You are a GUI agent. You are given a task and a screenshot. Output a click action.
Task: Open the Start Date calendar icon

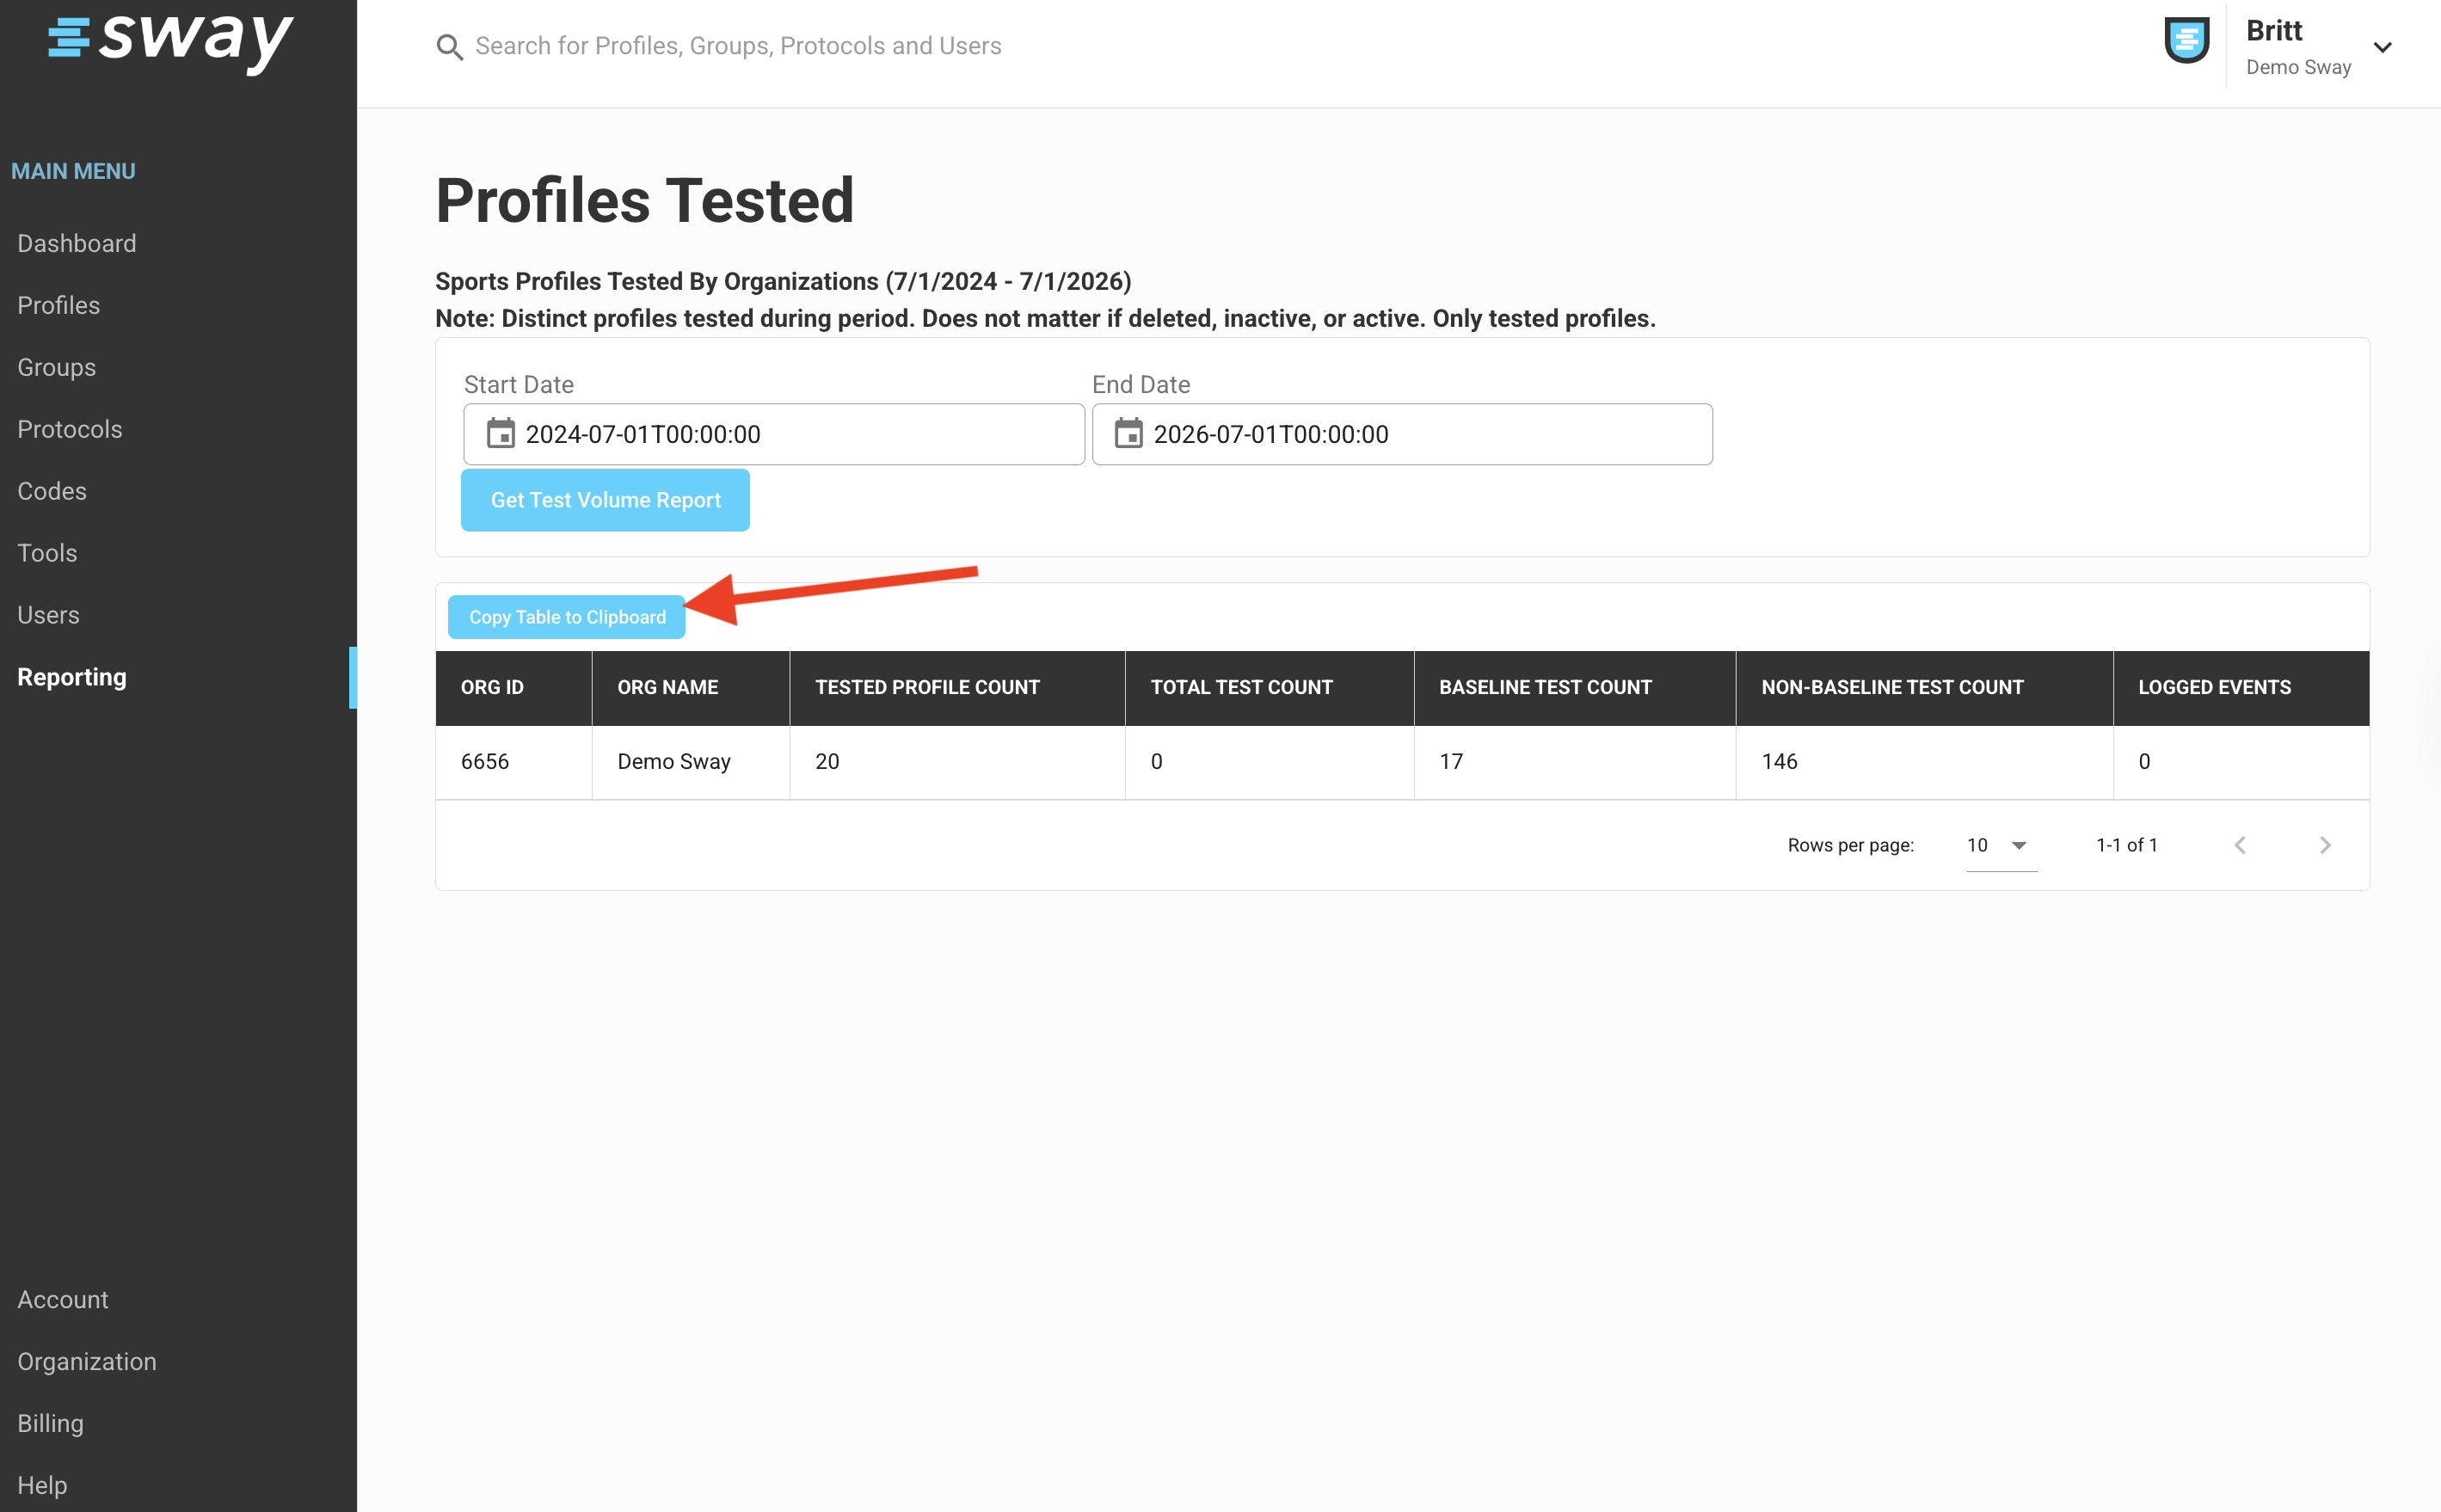tap(500, 434)
